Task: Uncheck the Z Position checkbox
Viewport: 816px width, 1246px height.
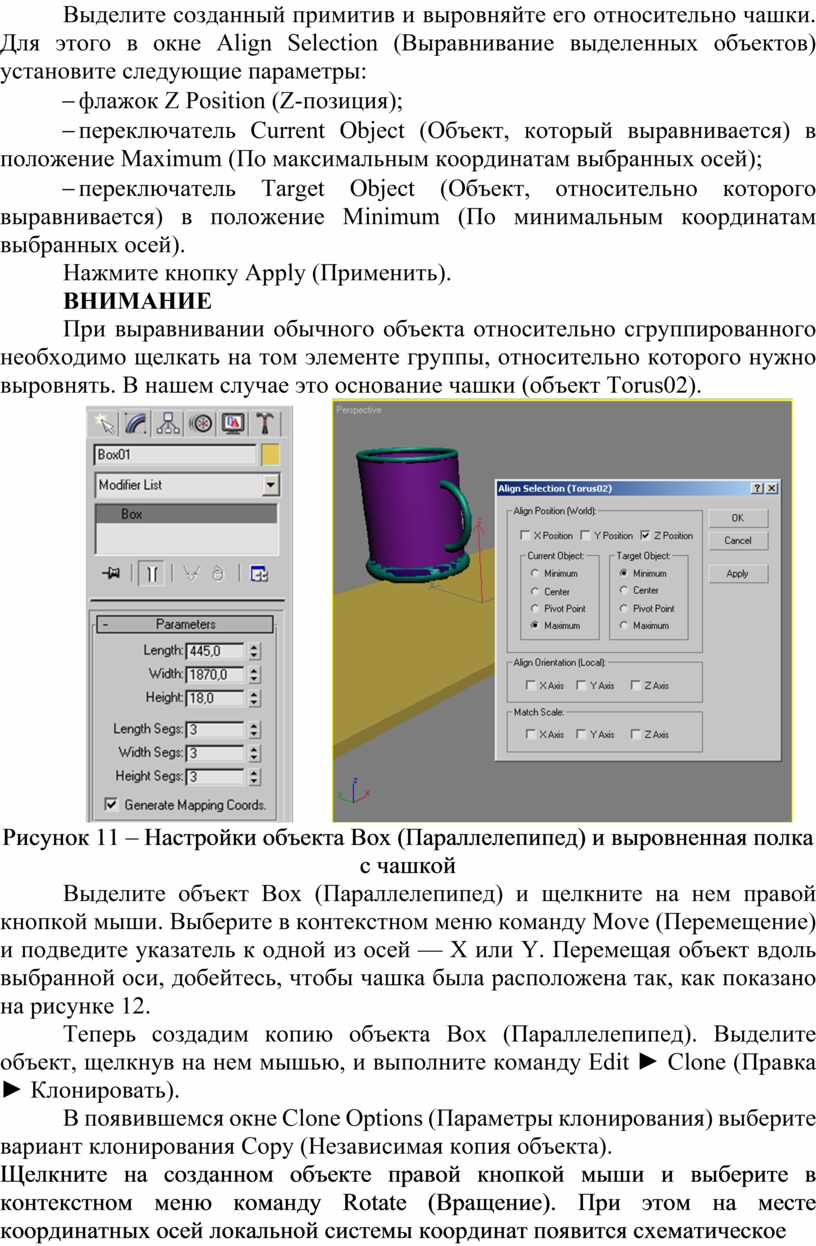Action: 645,536
